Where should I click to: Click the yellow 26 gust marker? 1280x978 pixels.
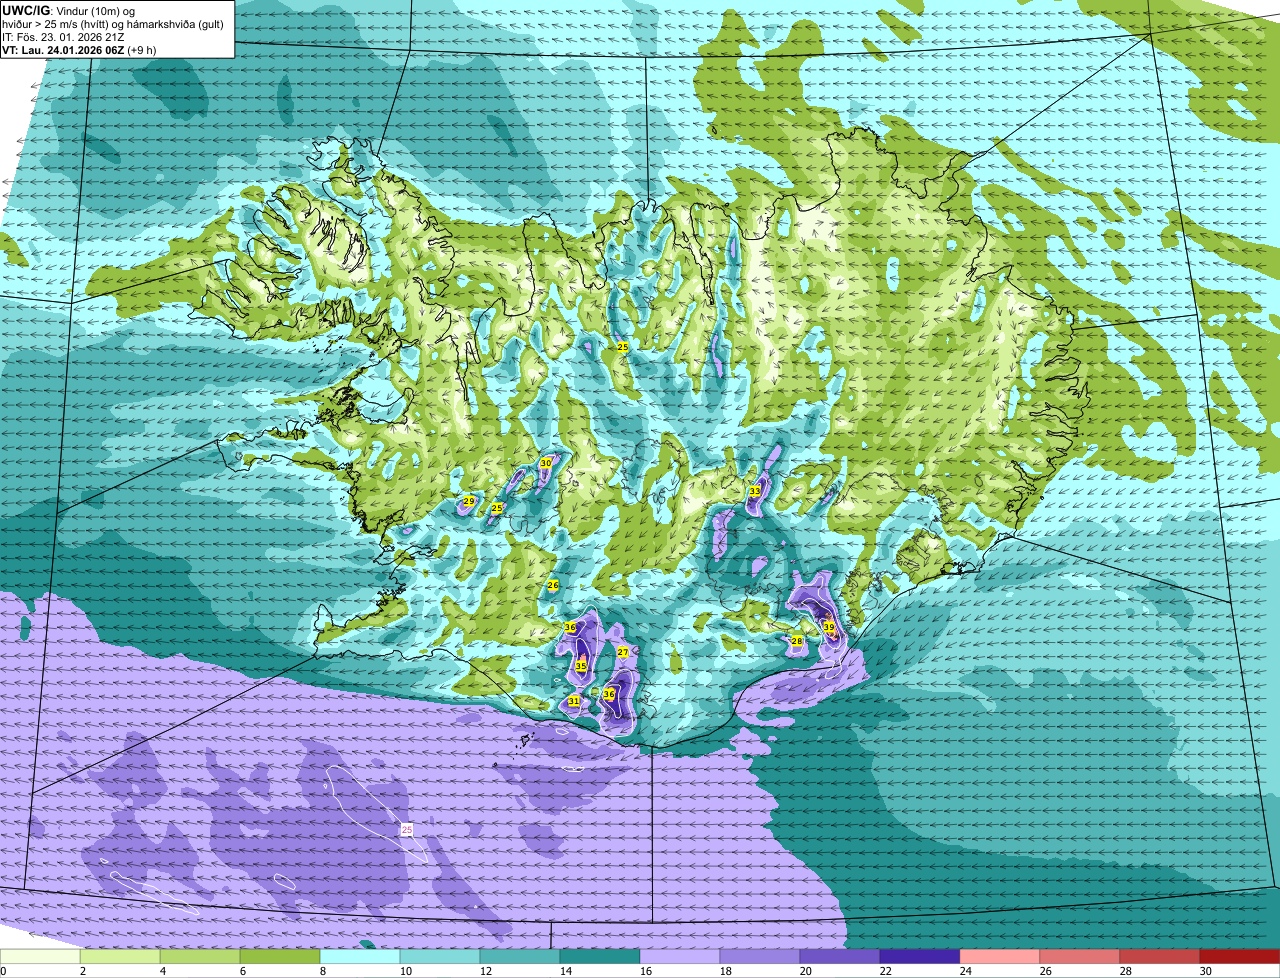(x=553, y=585)
